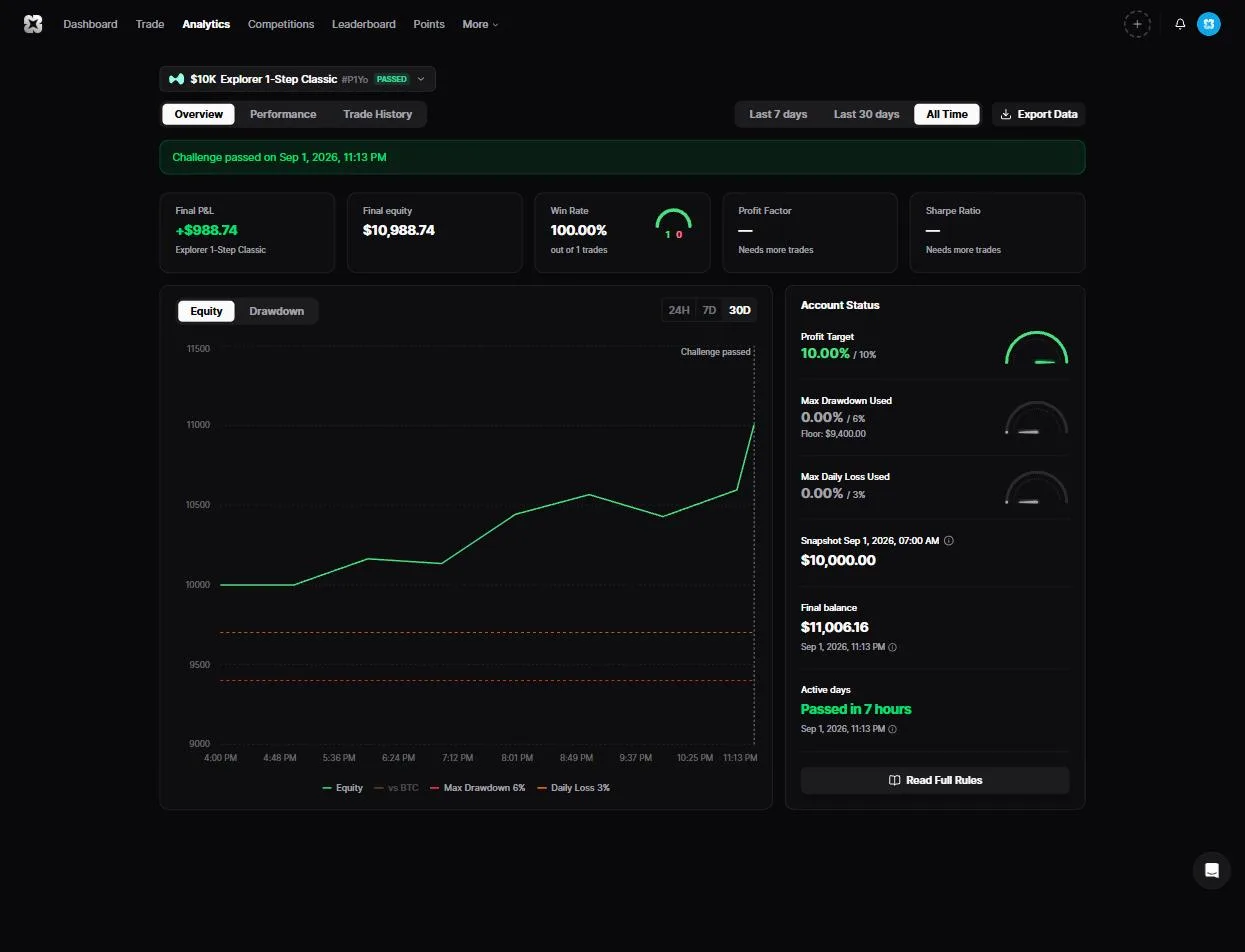The width and height of the screenshot is (1245, 952).
Task: Open the Analytics page
Action: click(206, 24)
